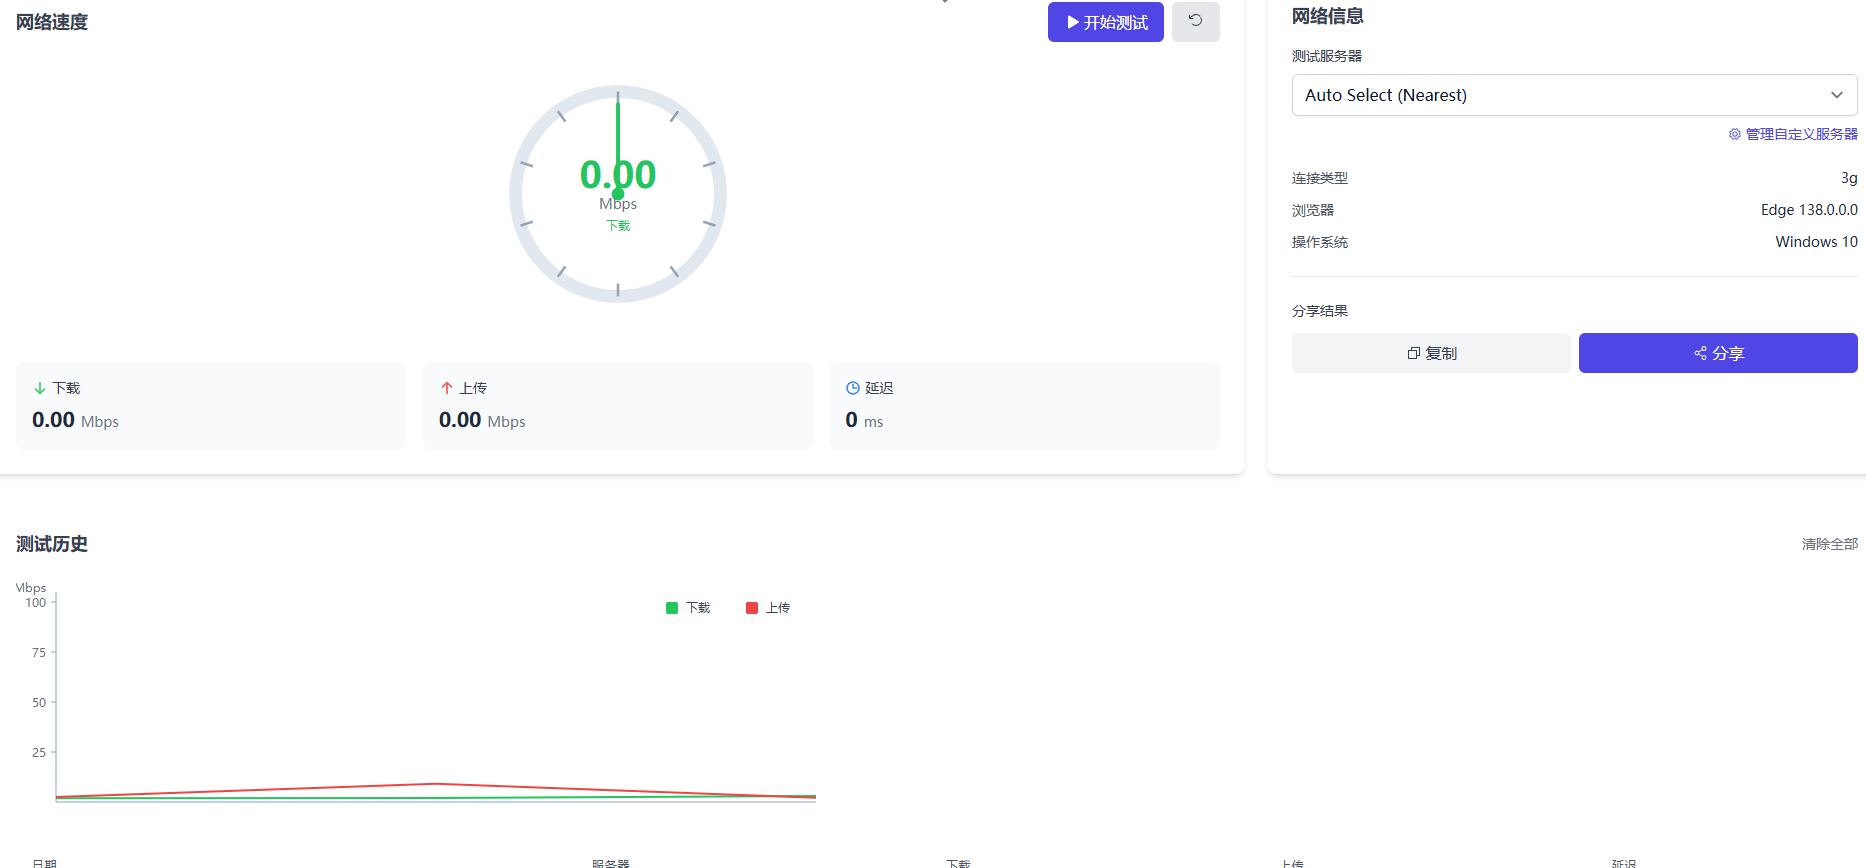This screenshot has width=1866, height=868.
Task: Click the 浏览器 label
Action: pos(1313,210)
